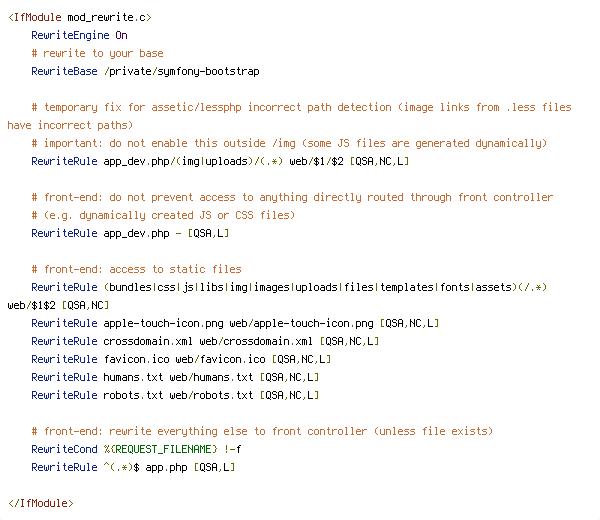Click the [QSA,NC,L] flags after web/$1/$2
This screenshot has height=520, width=600.
point(379,161)
